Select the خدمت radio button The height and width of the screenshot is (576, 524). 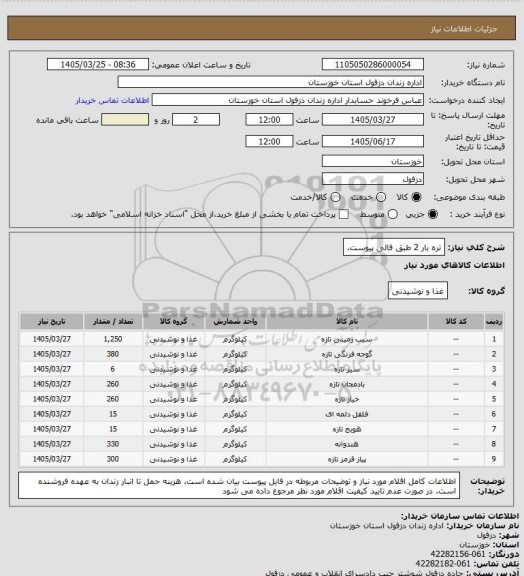point(381,197)
